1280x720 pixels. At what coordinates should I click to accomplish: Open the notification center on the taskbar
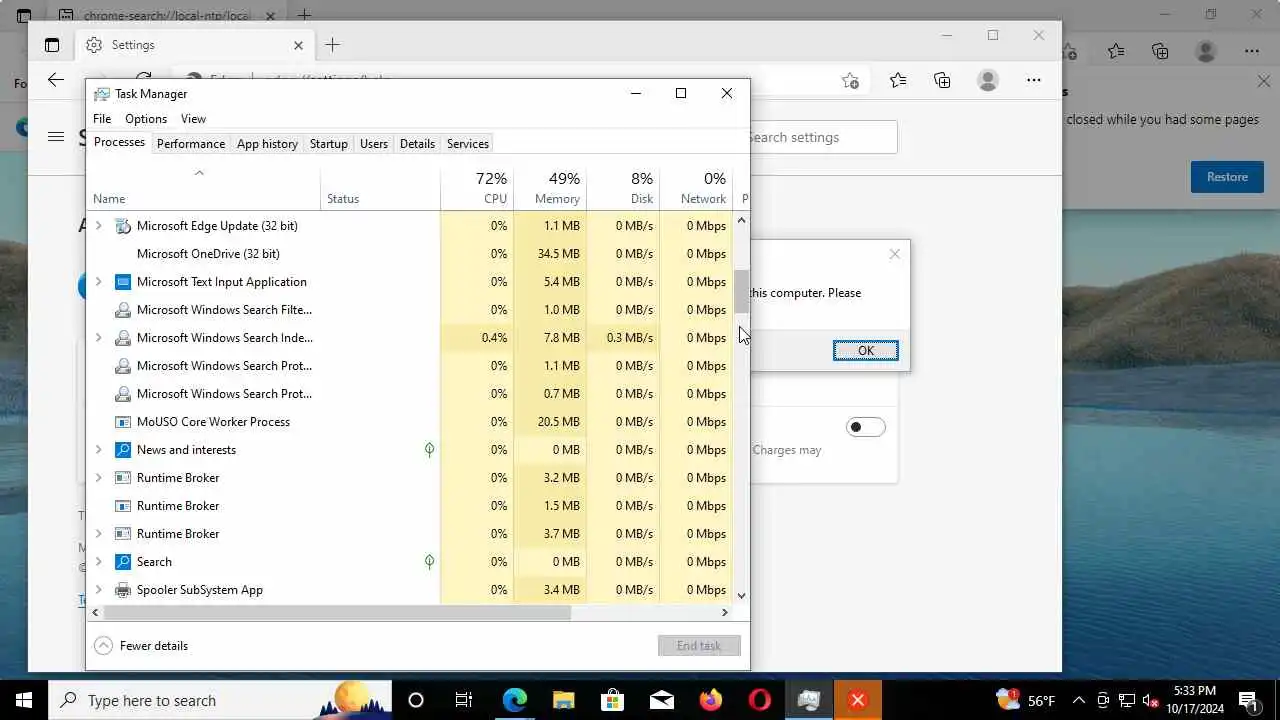[x=1248, y=700]
